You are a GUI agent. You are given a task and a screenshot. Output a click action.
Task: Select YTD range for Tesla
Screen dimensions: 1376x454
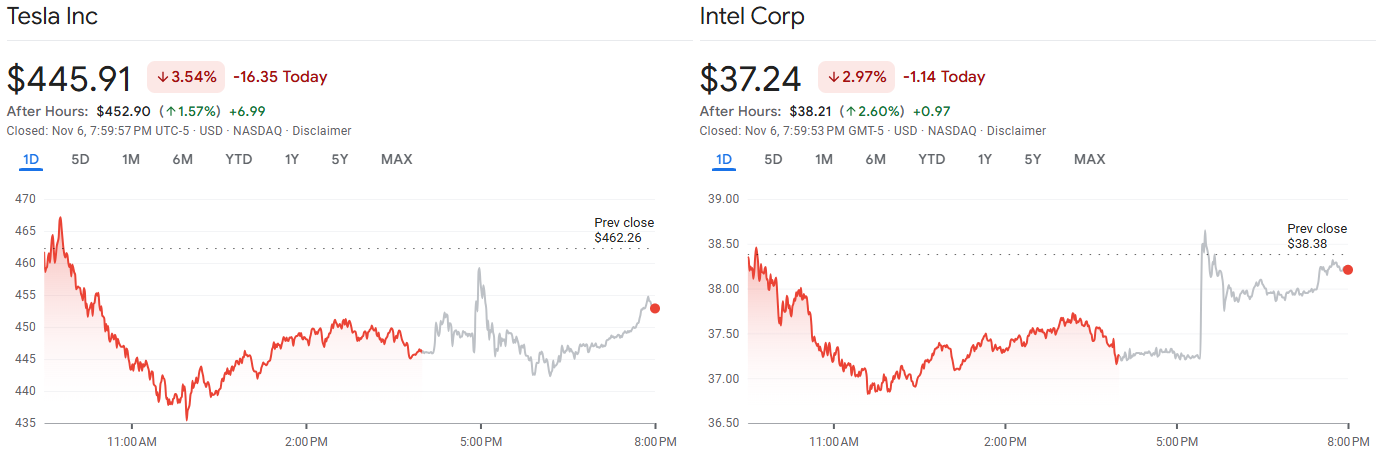238,159
